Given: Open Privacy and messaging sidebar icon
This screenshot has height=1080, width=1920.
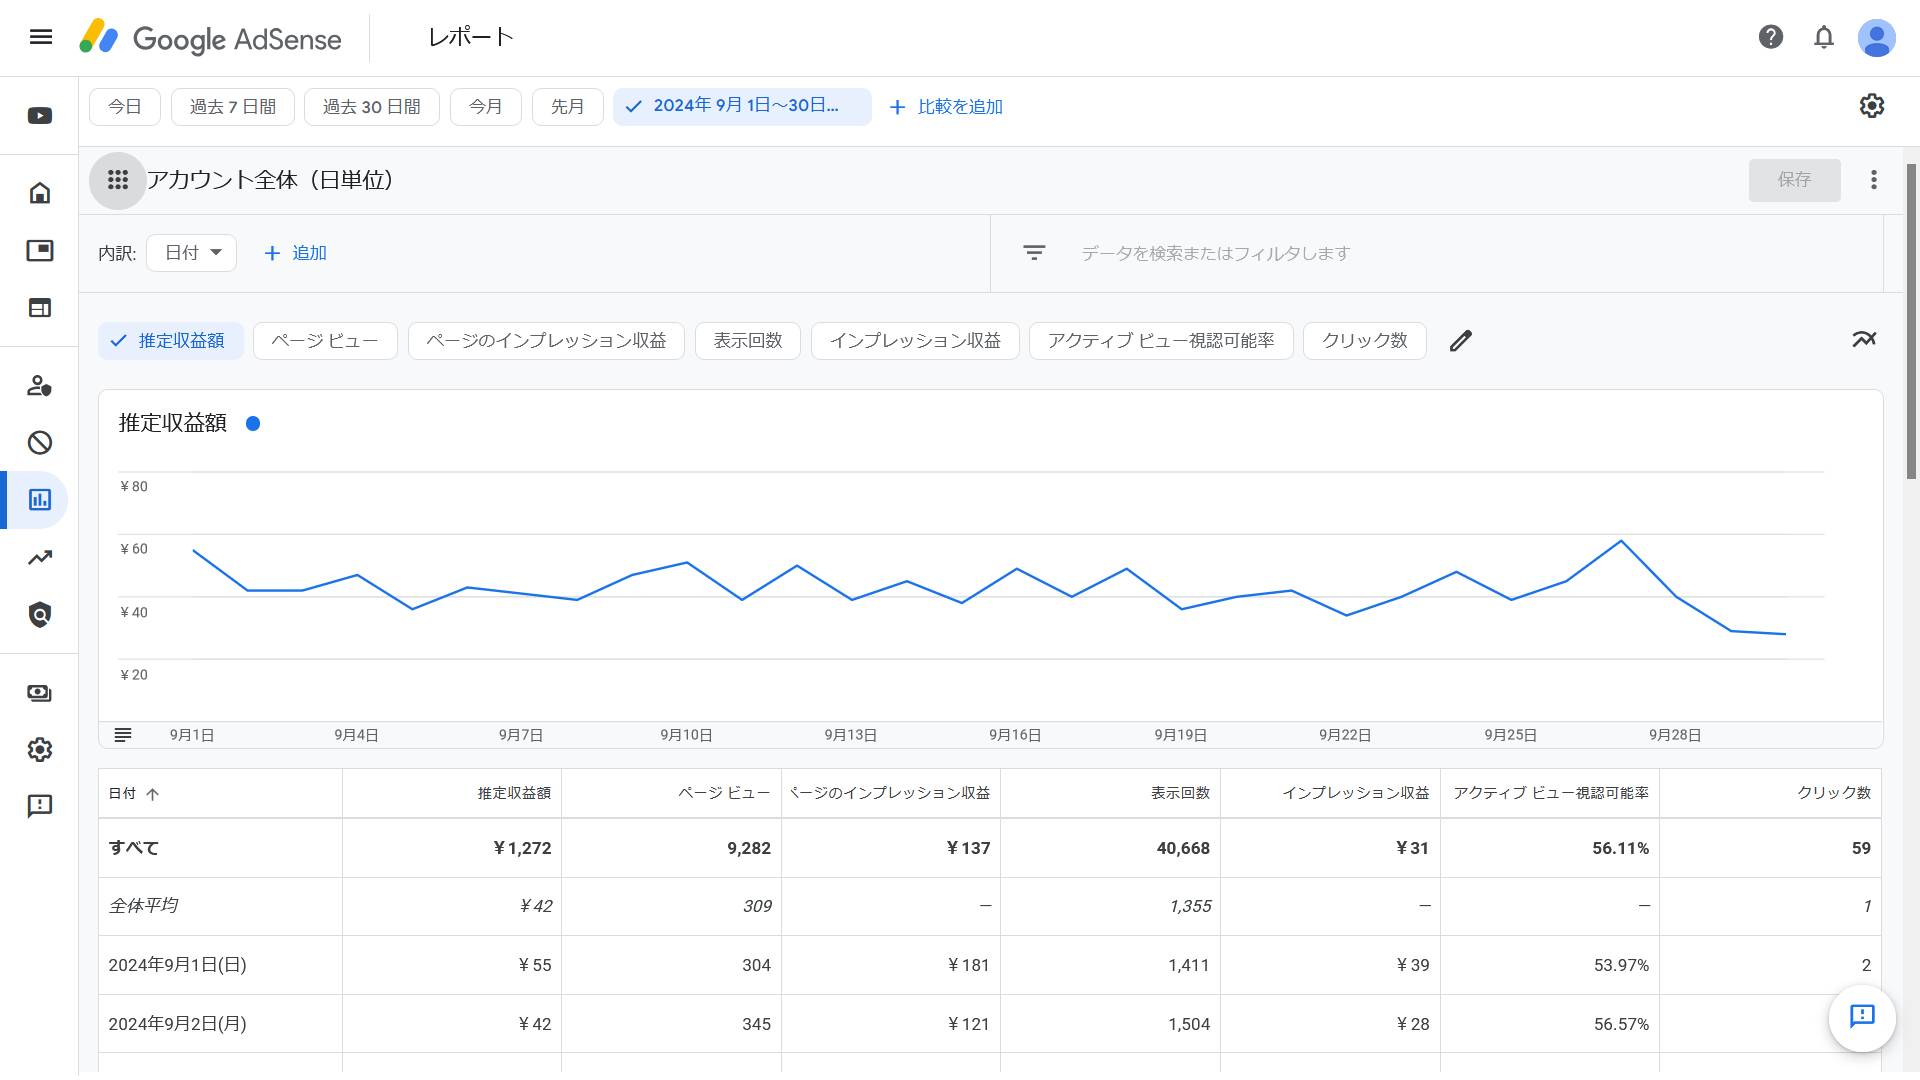Looking at the screenshot, I should pos(40,386).
